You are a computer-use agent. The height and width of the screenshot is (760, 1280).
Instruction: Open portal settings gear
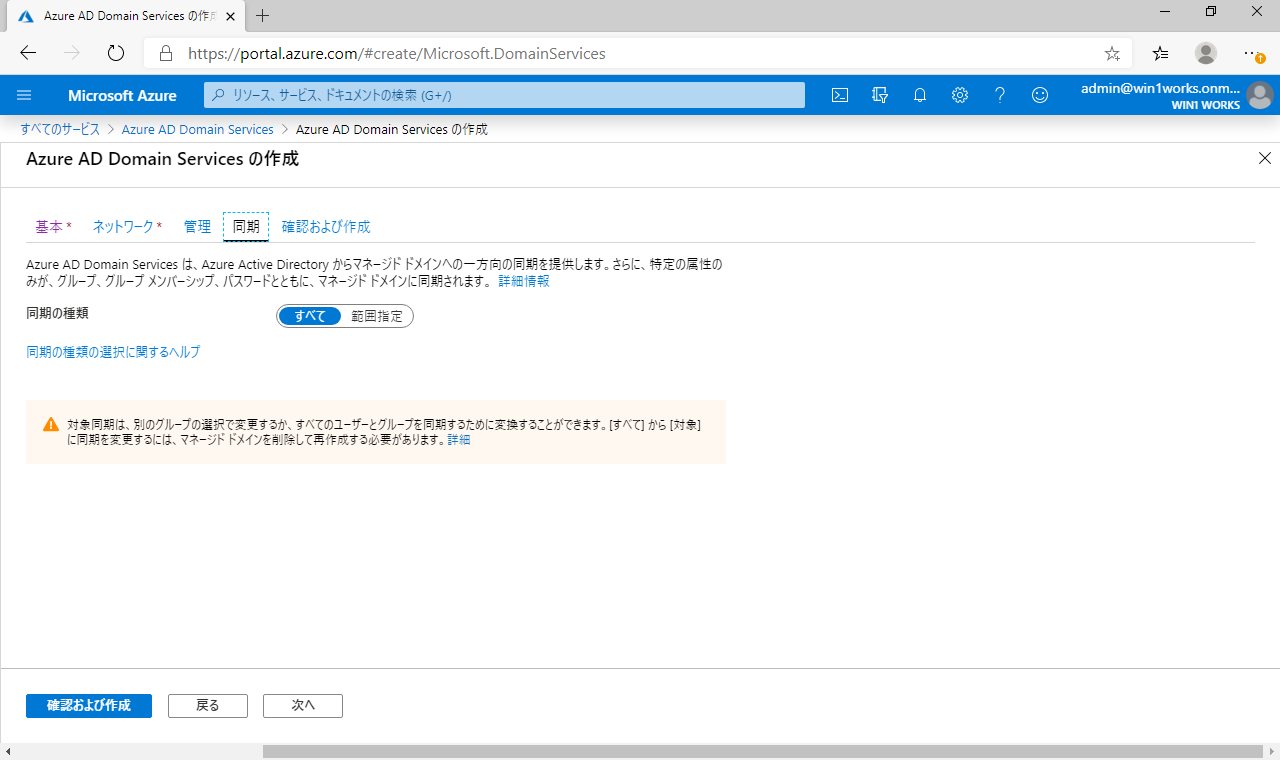[x=960, y=95]
